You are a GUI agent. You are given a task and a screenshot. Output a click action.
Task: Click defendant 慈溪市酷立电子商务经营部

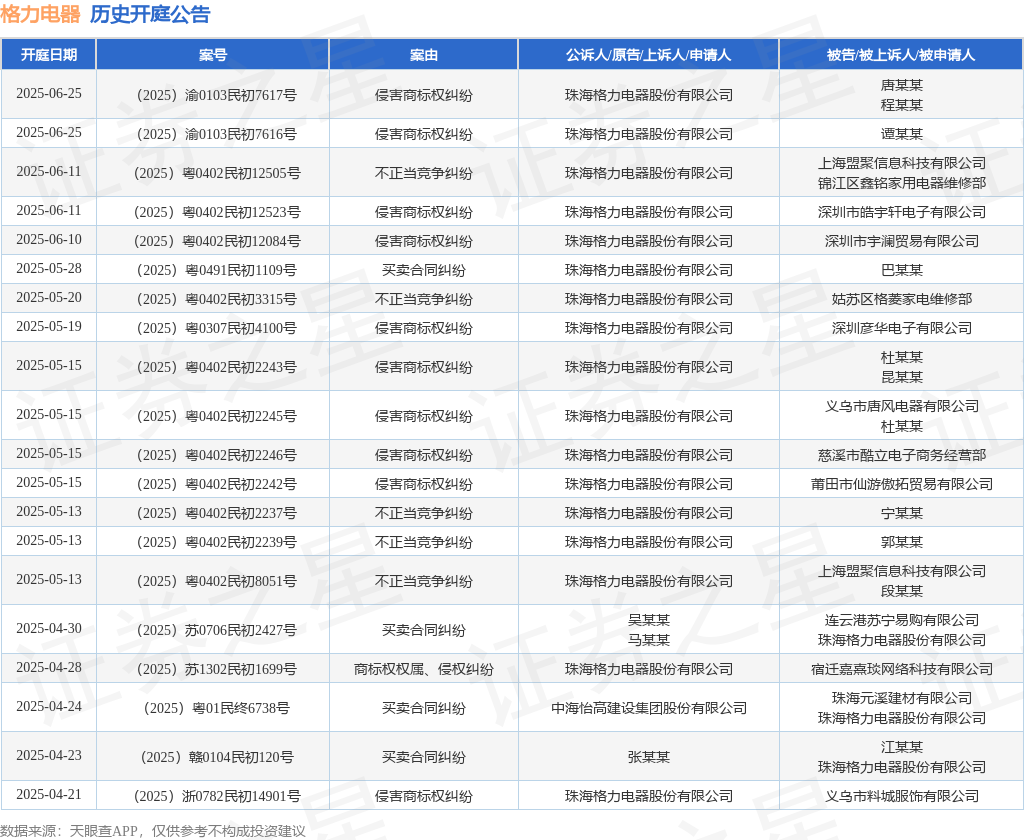[901, 455]
